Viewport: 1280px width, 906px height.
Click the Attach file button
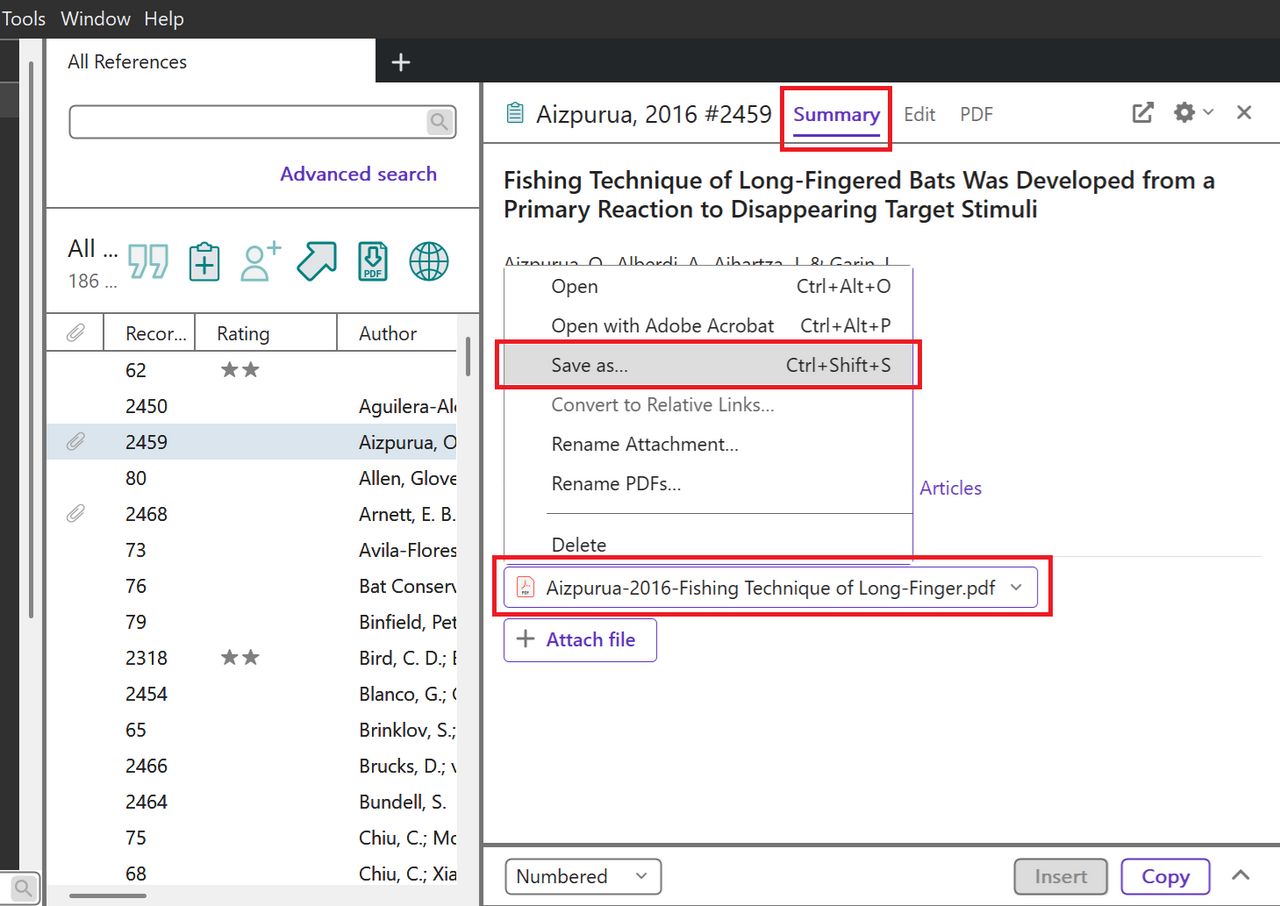[580, 640]
